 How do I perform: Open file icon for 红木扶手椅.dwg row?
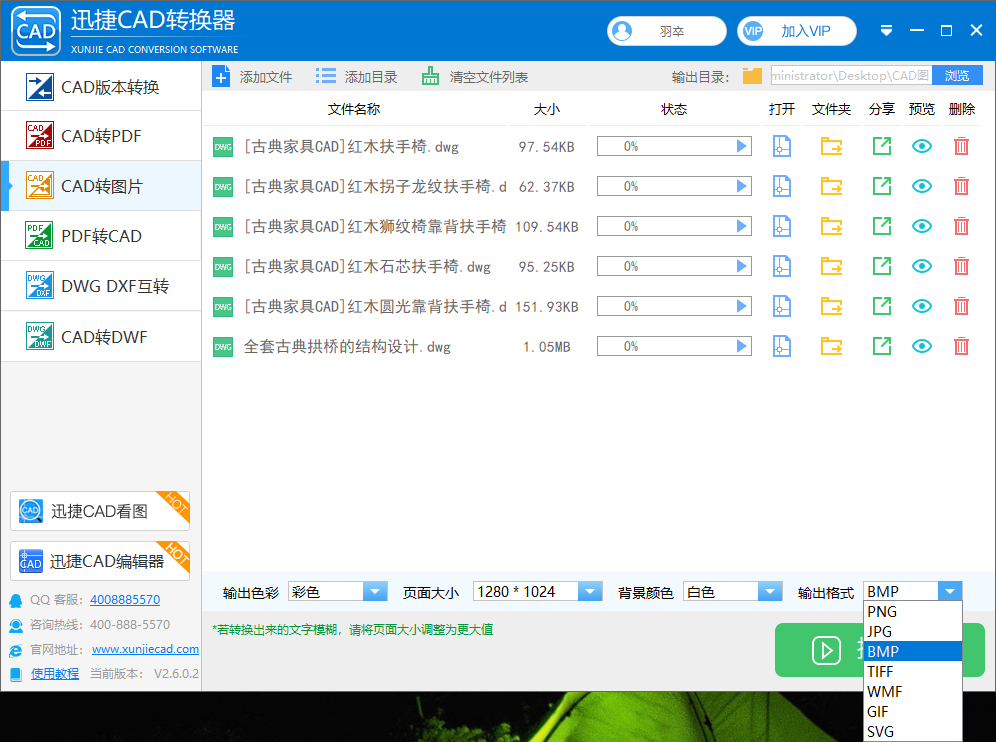(781, 147)
